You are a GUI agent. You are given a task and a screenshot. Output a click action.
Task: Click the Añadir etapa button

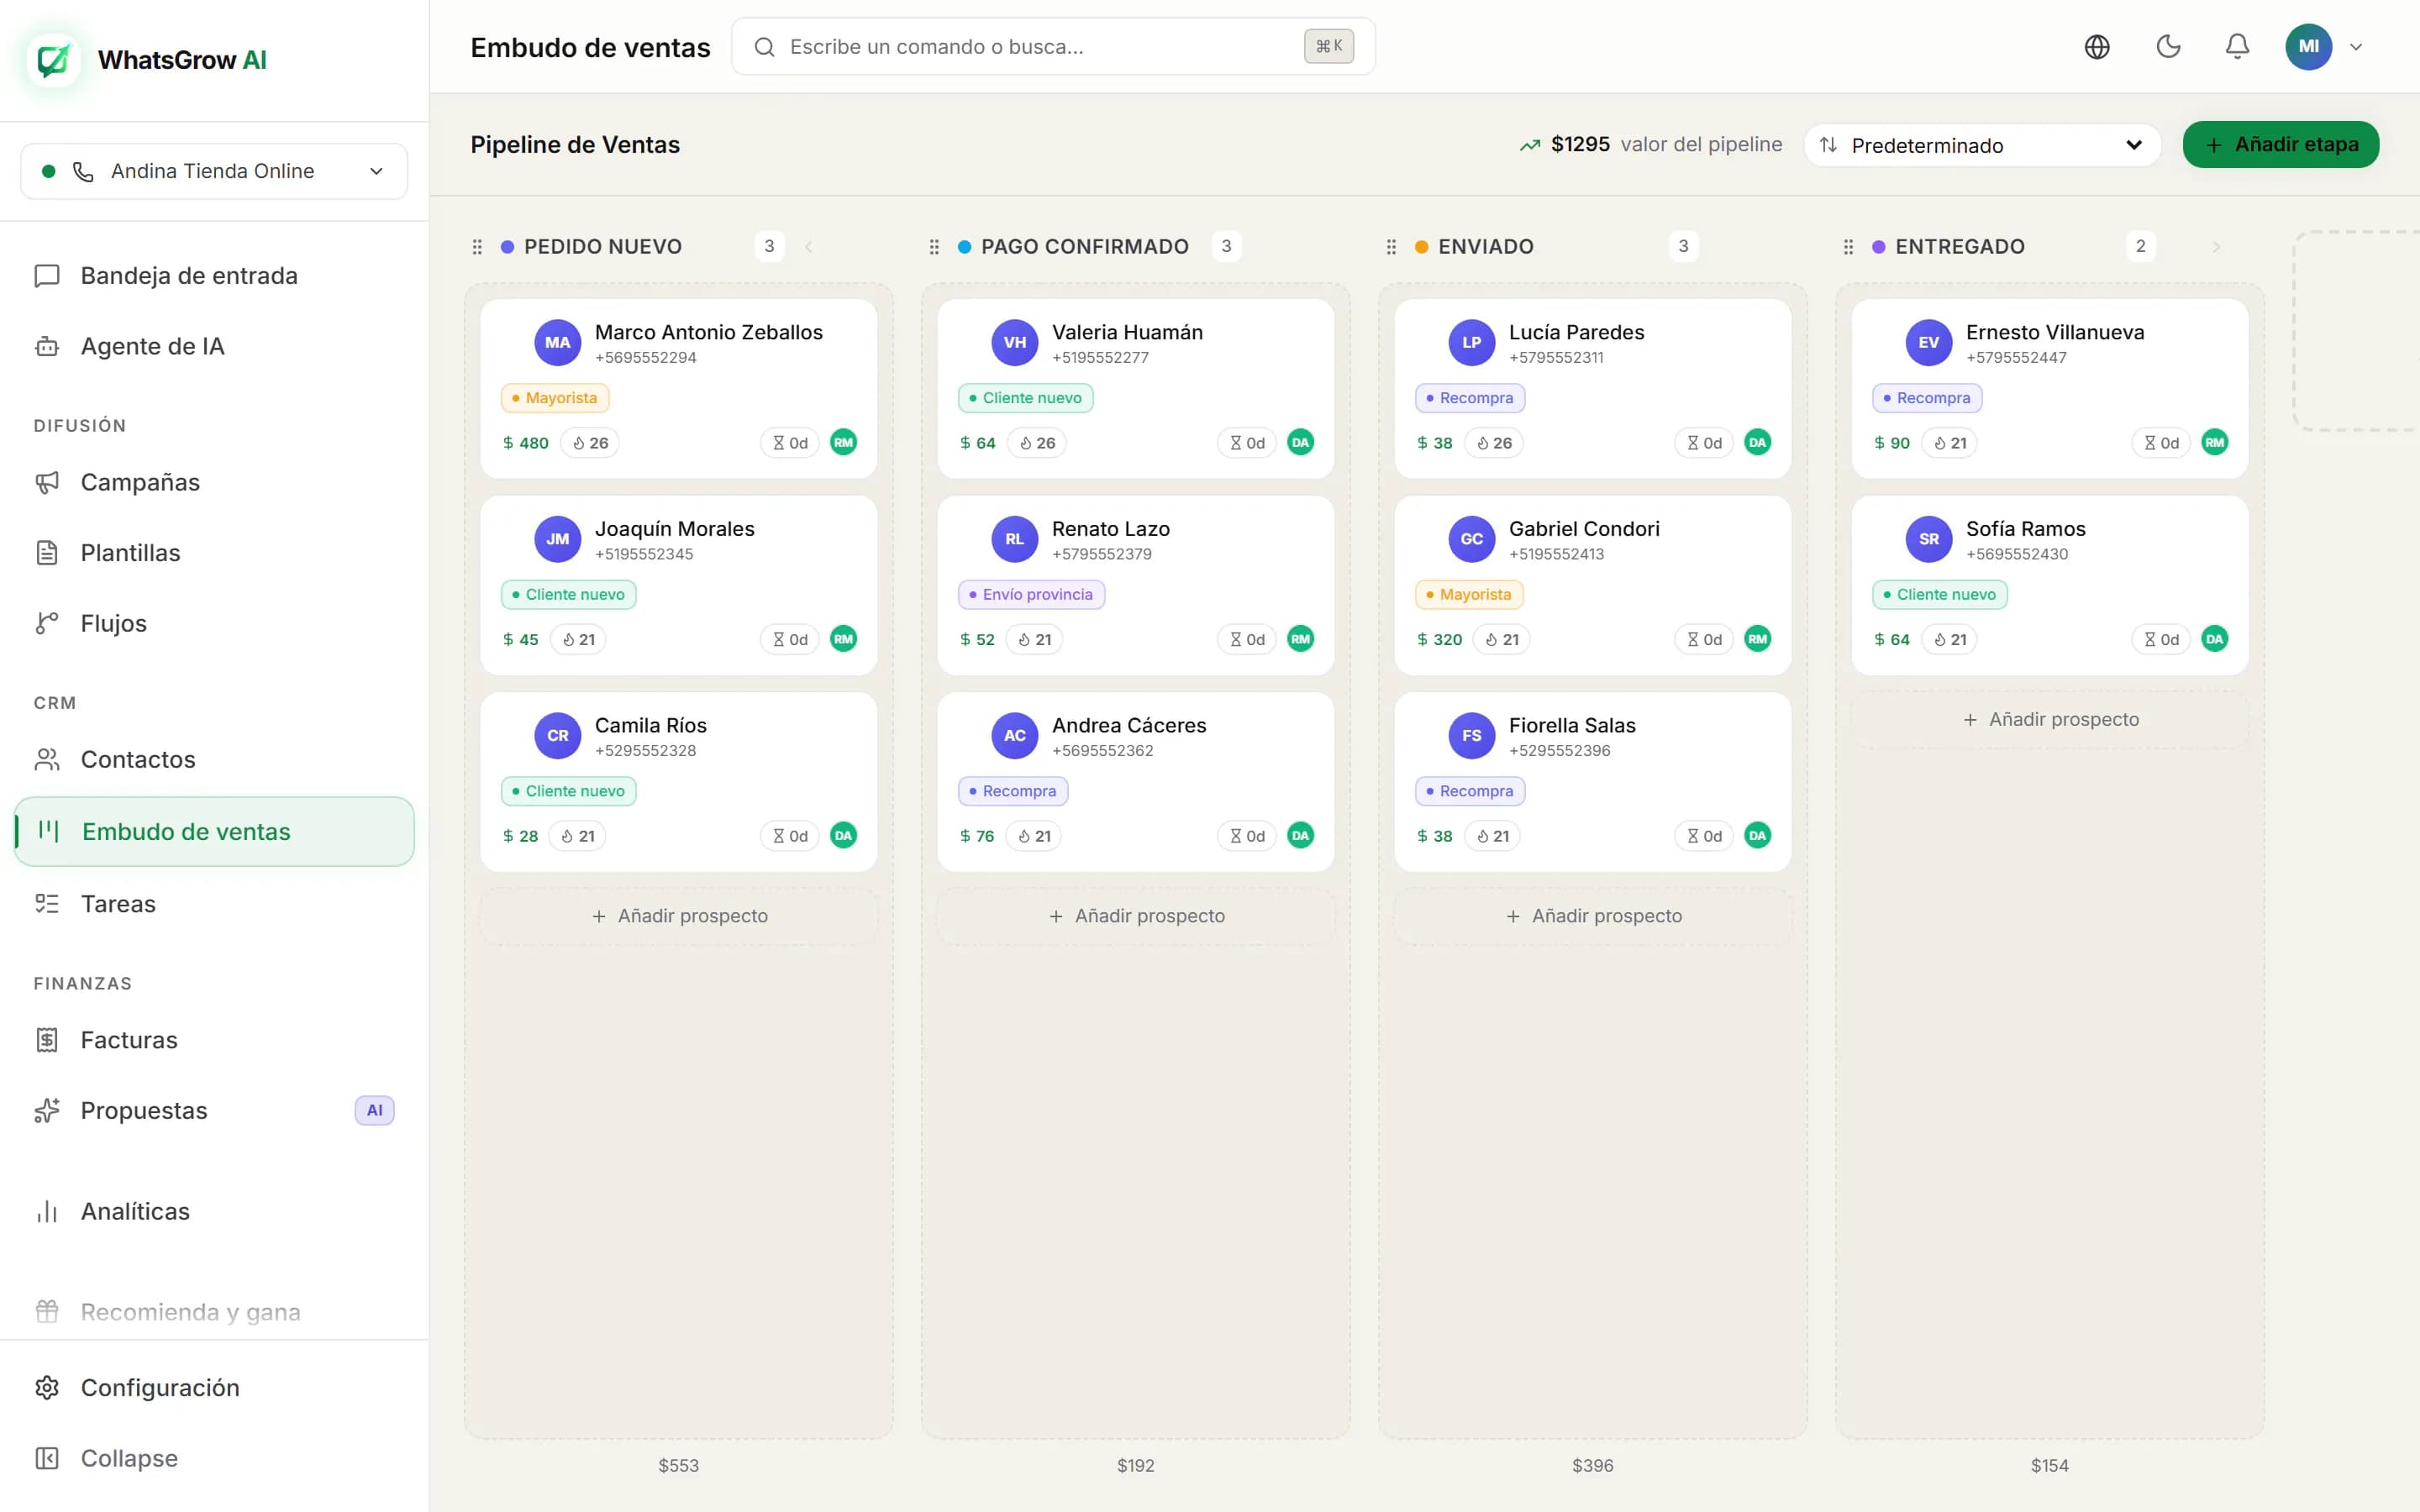pyautogui.click(x=2280, y=145)
